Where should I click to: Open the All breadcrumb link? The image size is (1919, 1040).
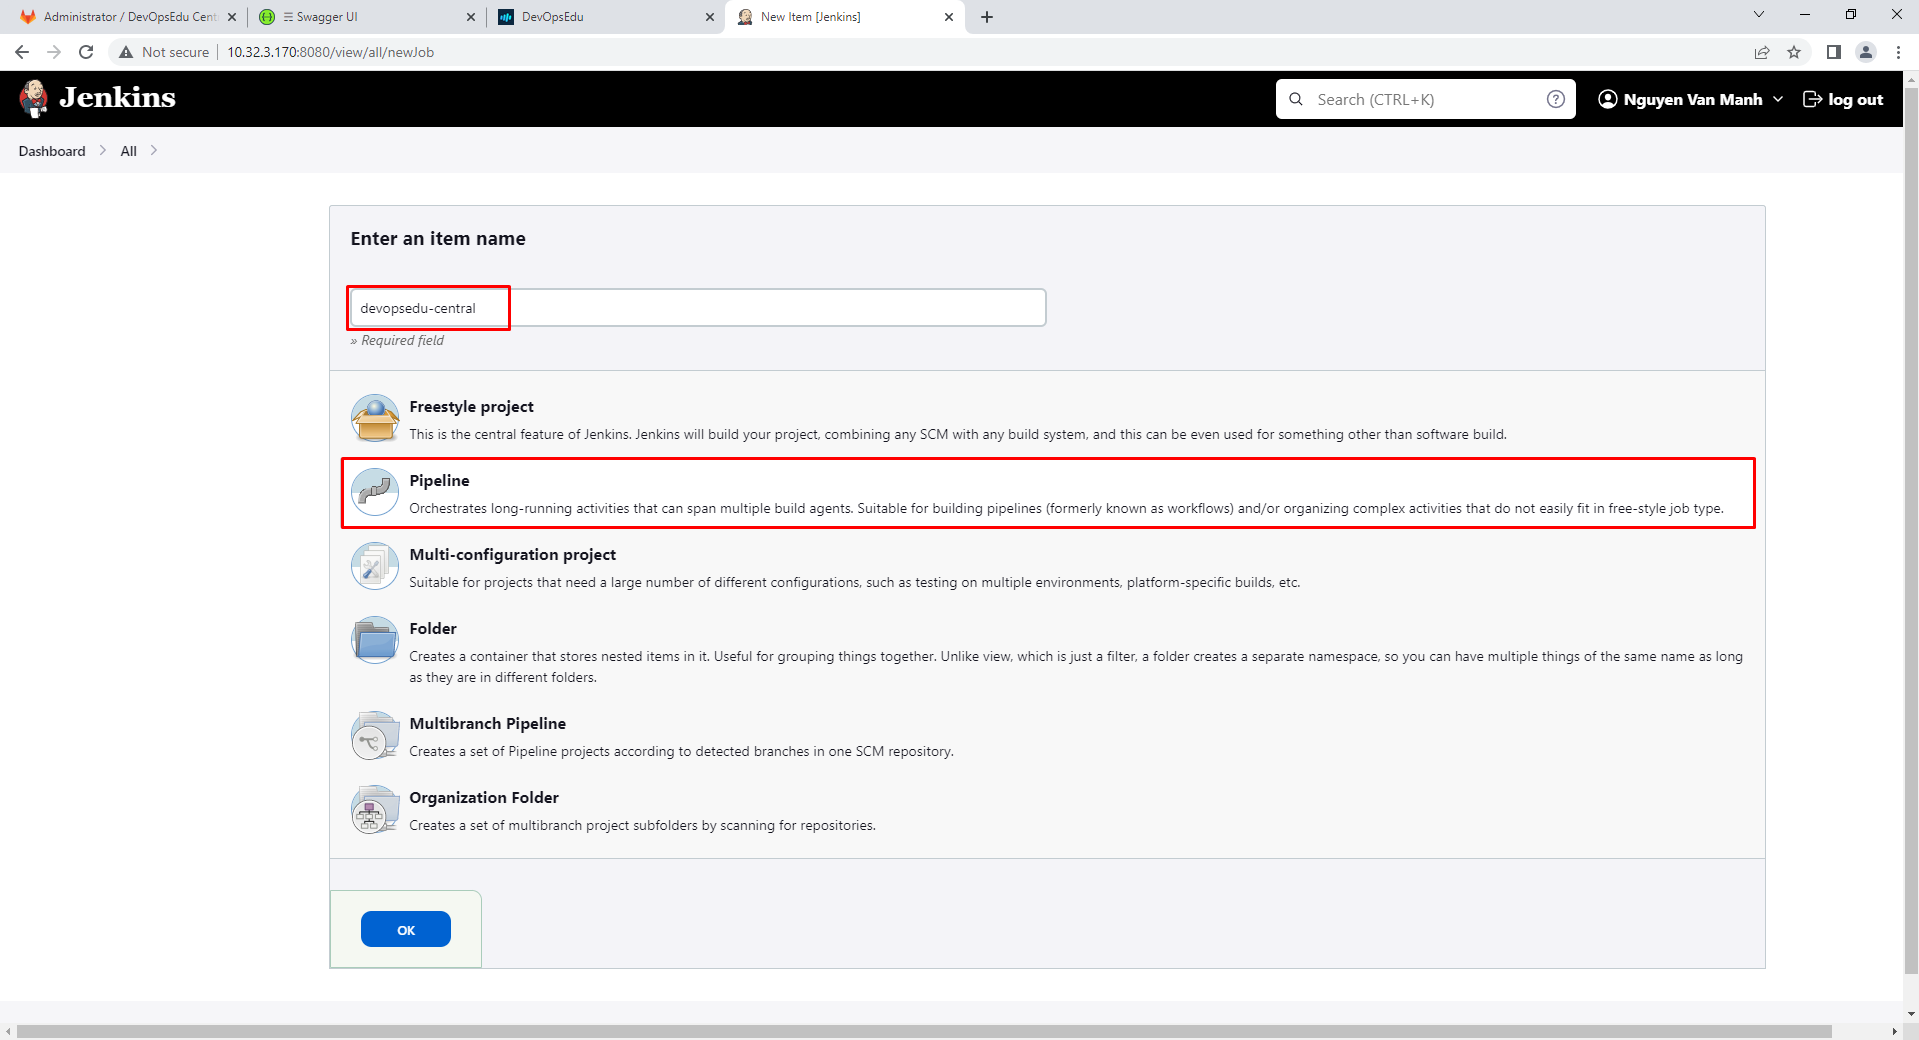coord(128,151)
